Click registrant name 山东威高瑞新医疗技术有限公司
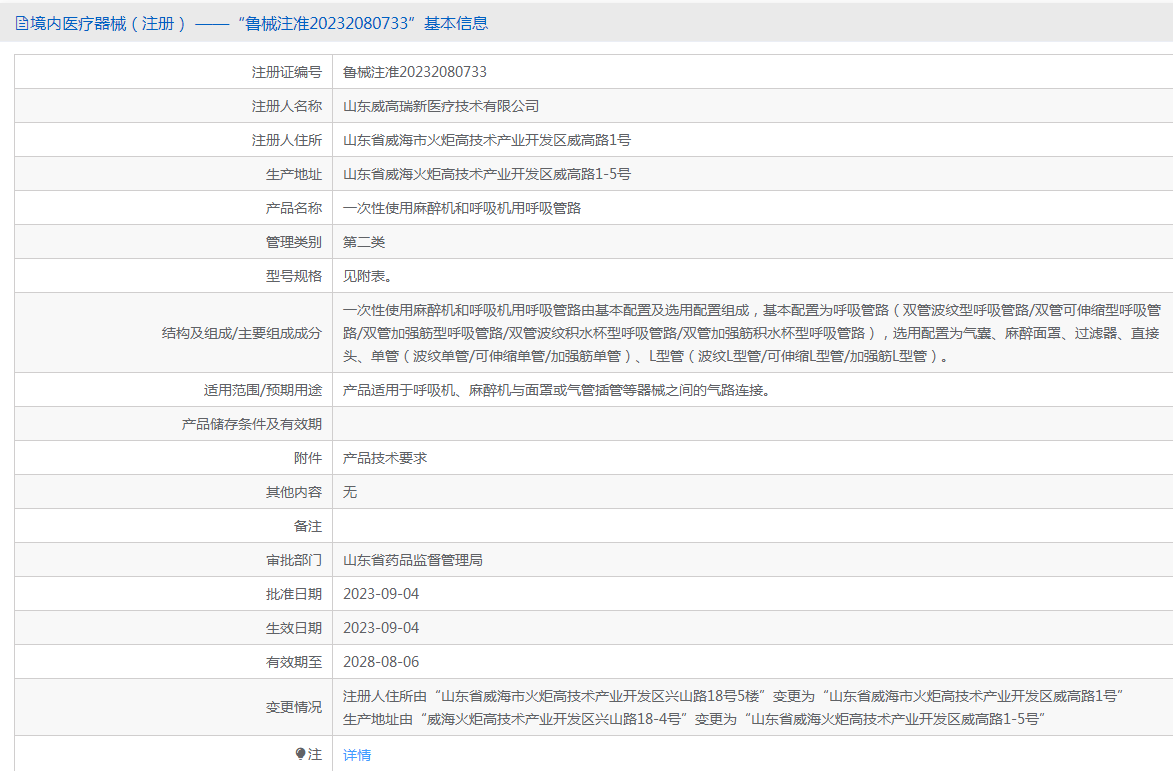 (x=441, y=106)
